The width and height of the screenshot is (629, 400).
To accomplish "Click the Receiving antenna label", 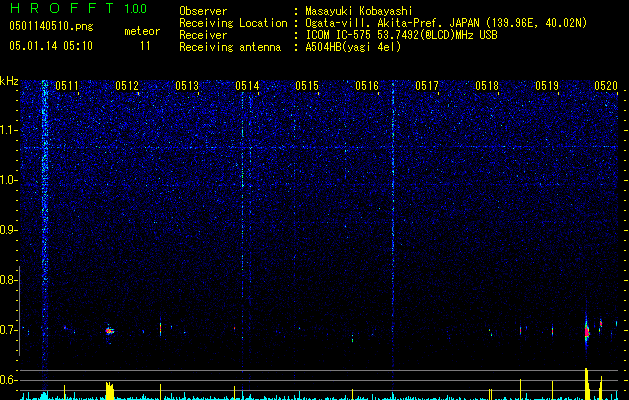I will click(230, 47).
